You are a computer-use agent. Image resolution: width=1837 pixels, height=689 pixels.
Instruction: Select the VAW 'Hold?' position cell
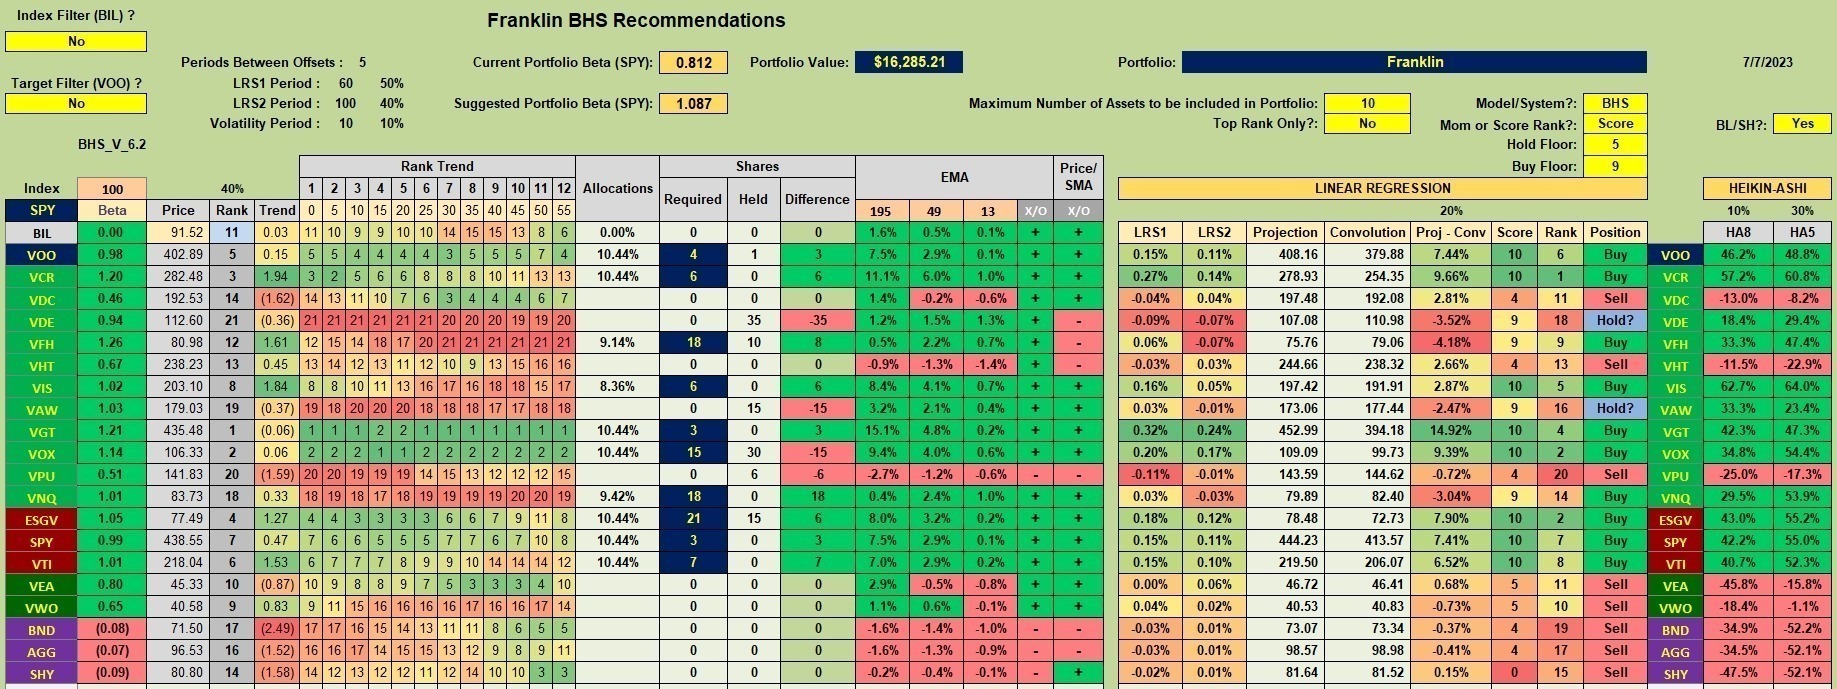click(x=1615, y=409)
